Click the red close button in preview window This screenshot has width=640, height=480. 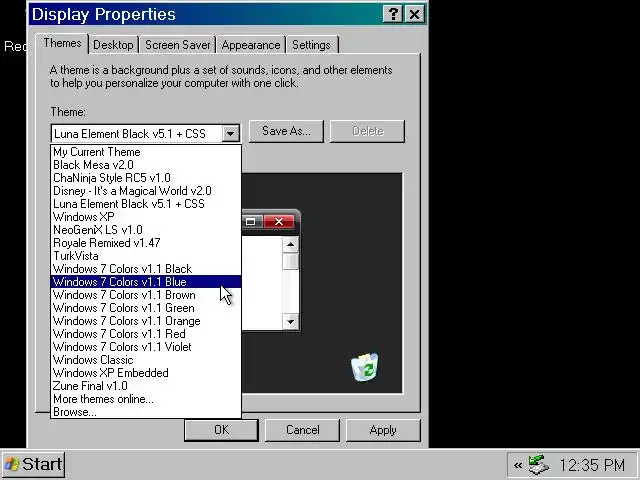279,222
